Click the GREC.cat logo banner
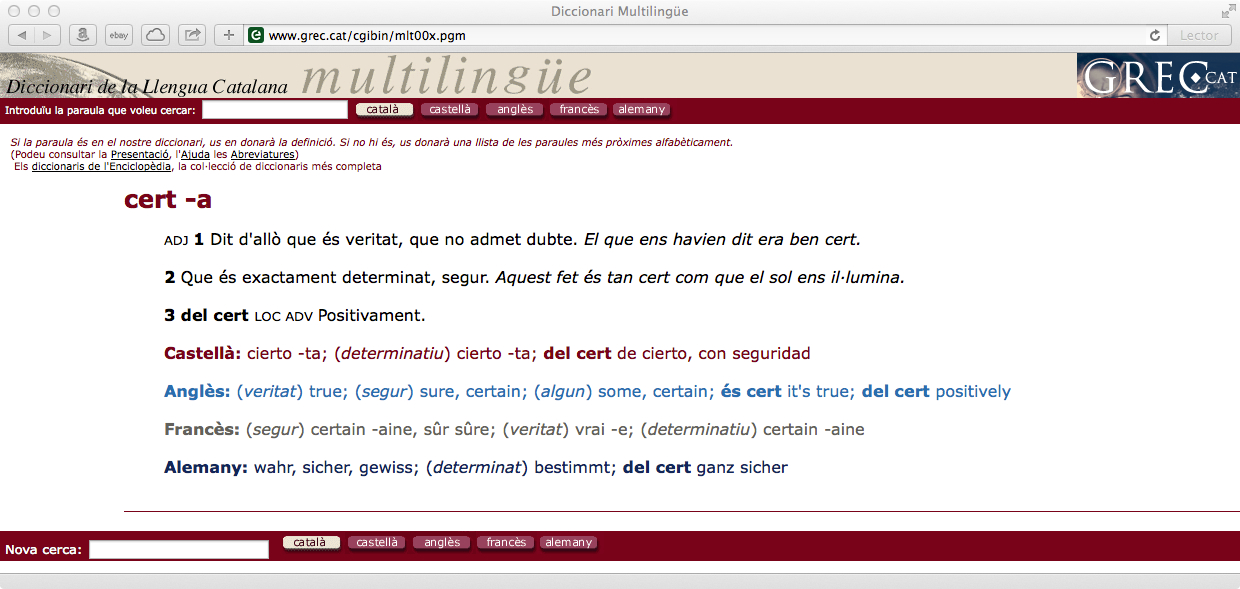Viewport: 1240px width, 589px height. [x=1157, y=76]
